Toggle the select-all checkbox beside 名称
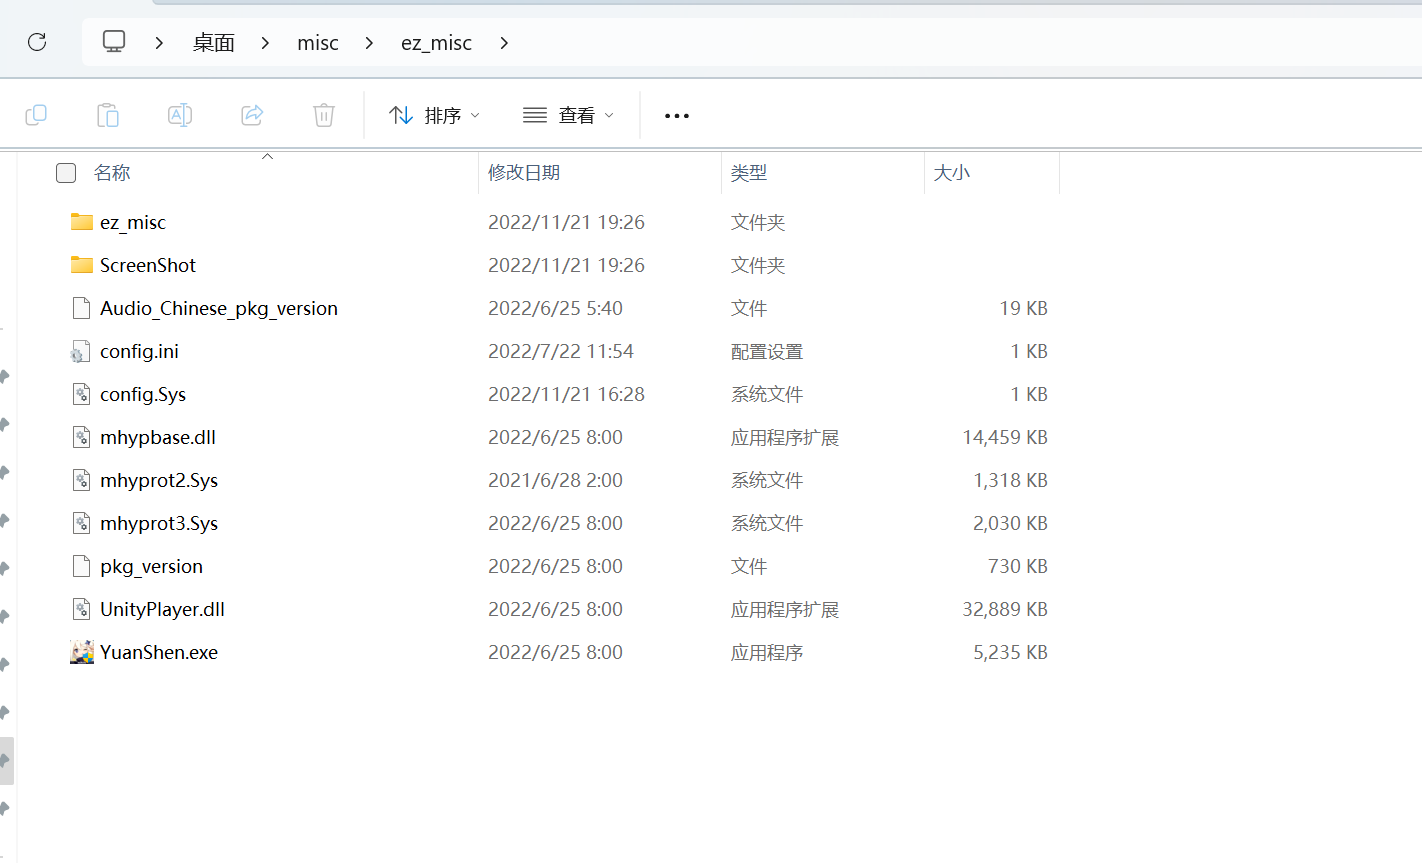The height and width of the screenshot is (863, 1422). click(66, 173)
